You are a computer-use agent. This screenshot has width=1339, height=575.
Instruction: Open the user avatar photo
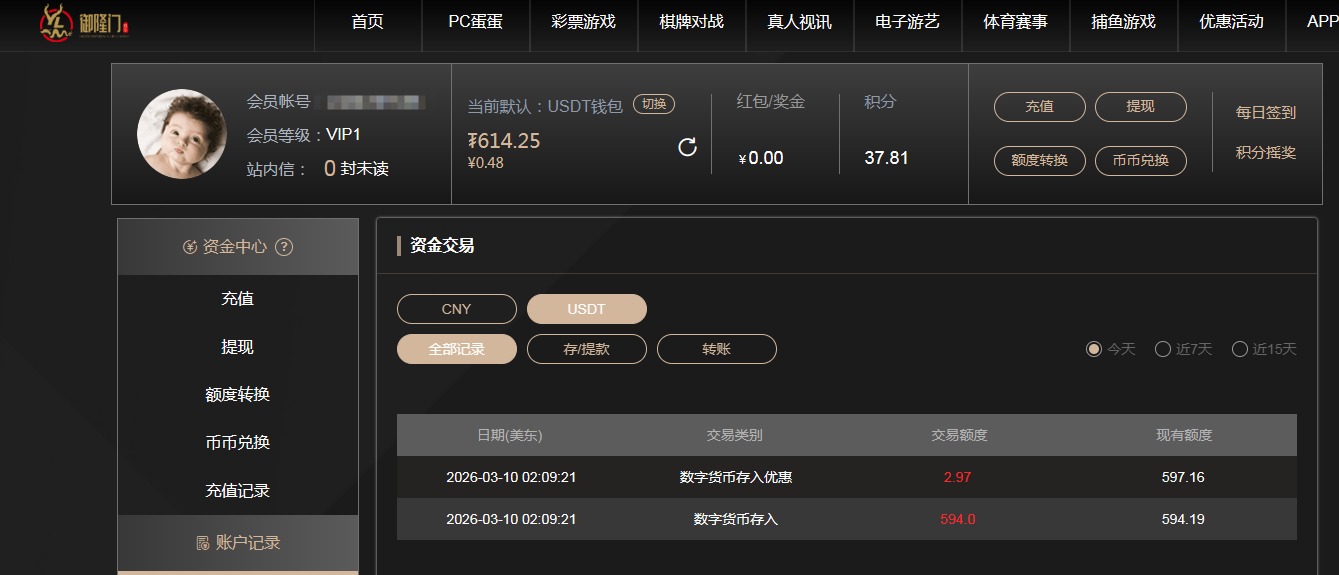point(182,134)
